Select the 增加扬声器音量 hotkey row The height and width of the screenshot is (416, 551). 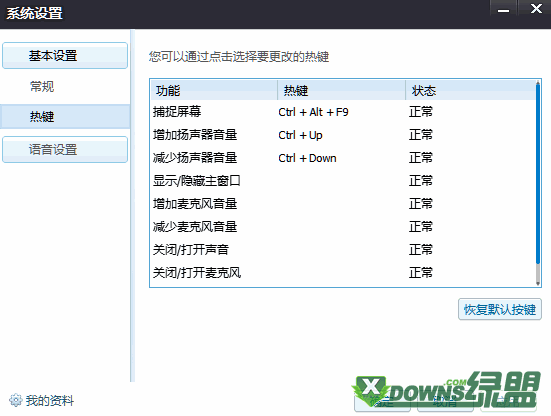coord(343,135)
